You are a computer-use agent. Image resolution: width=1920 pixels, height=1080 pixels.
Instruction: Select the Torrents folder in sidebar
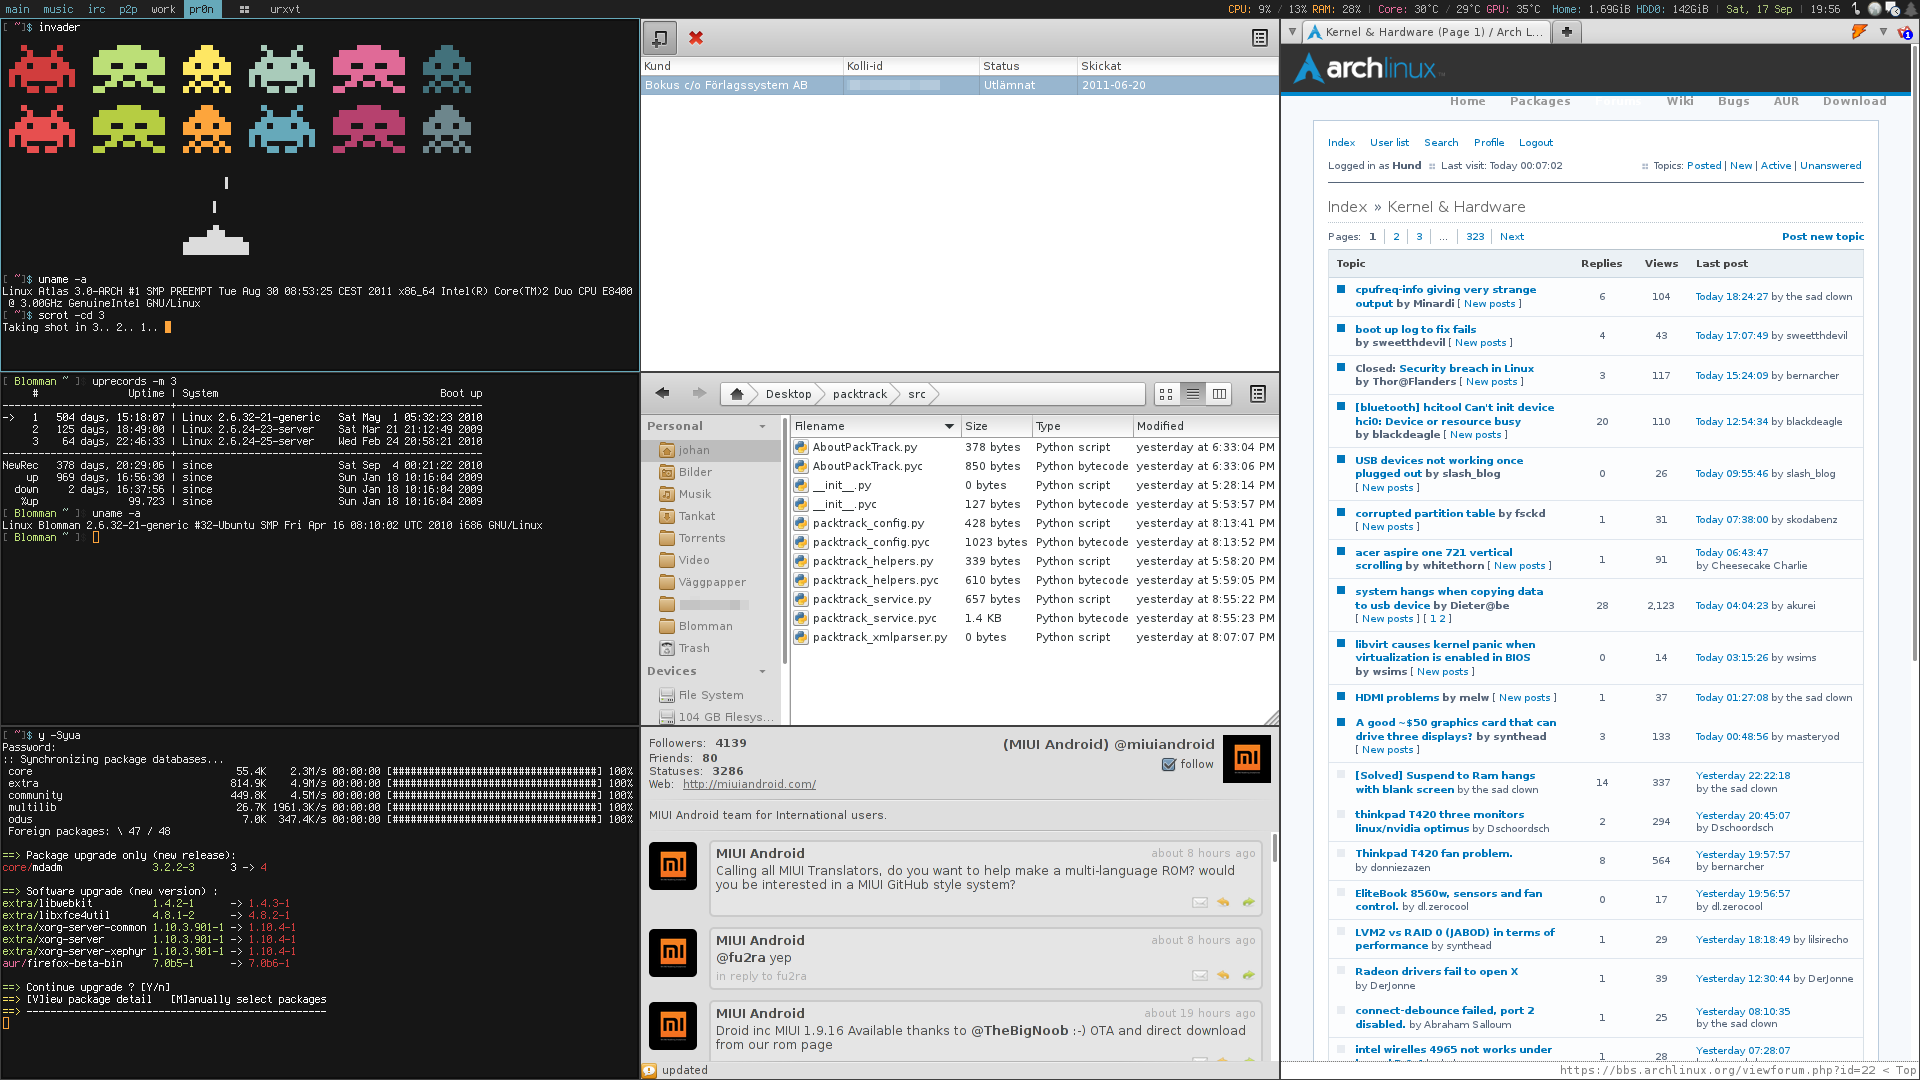point(702,537)
